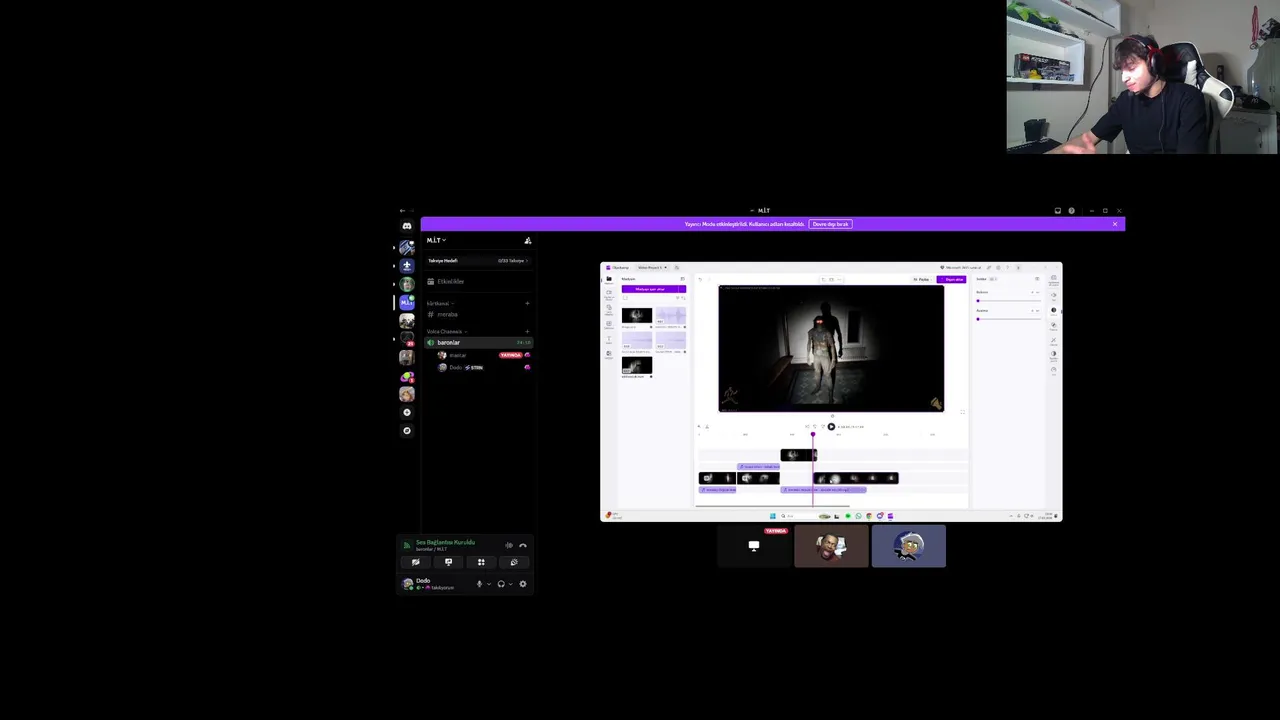
Task: Open Discord home direct messages icon
Action: coord(407,226)
